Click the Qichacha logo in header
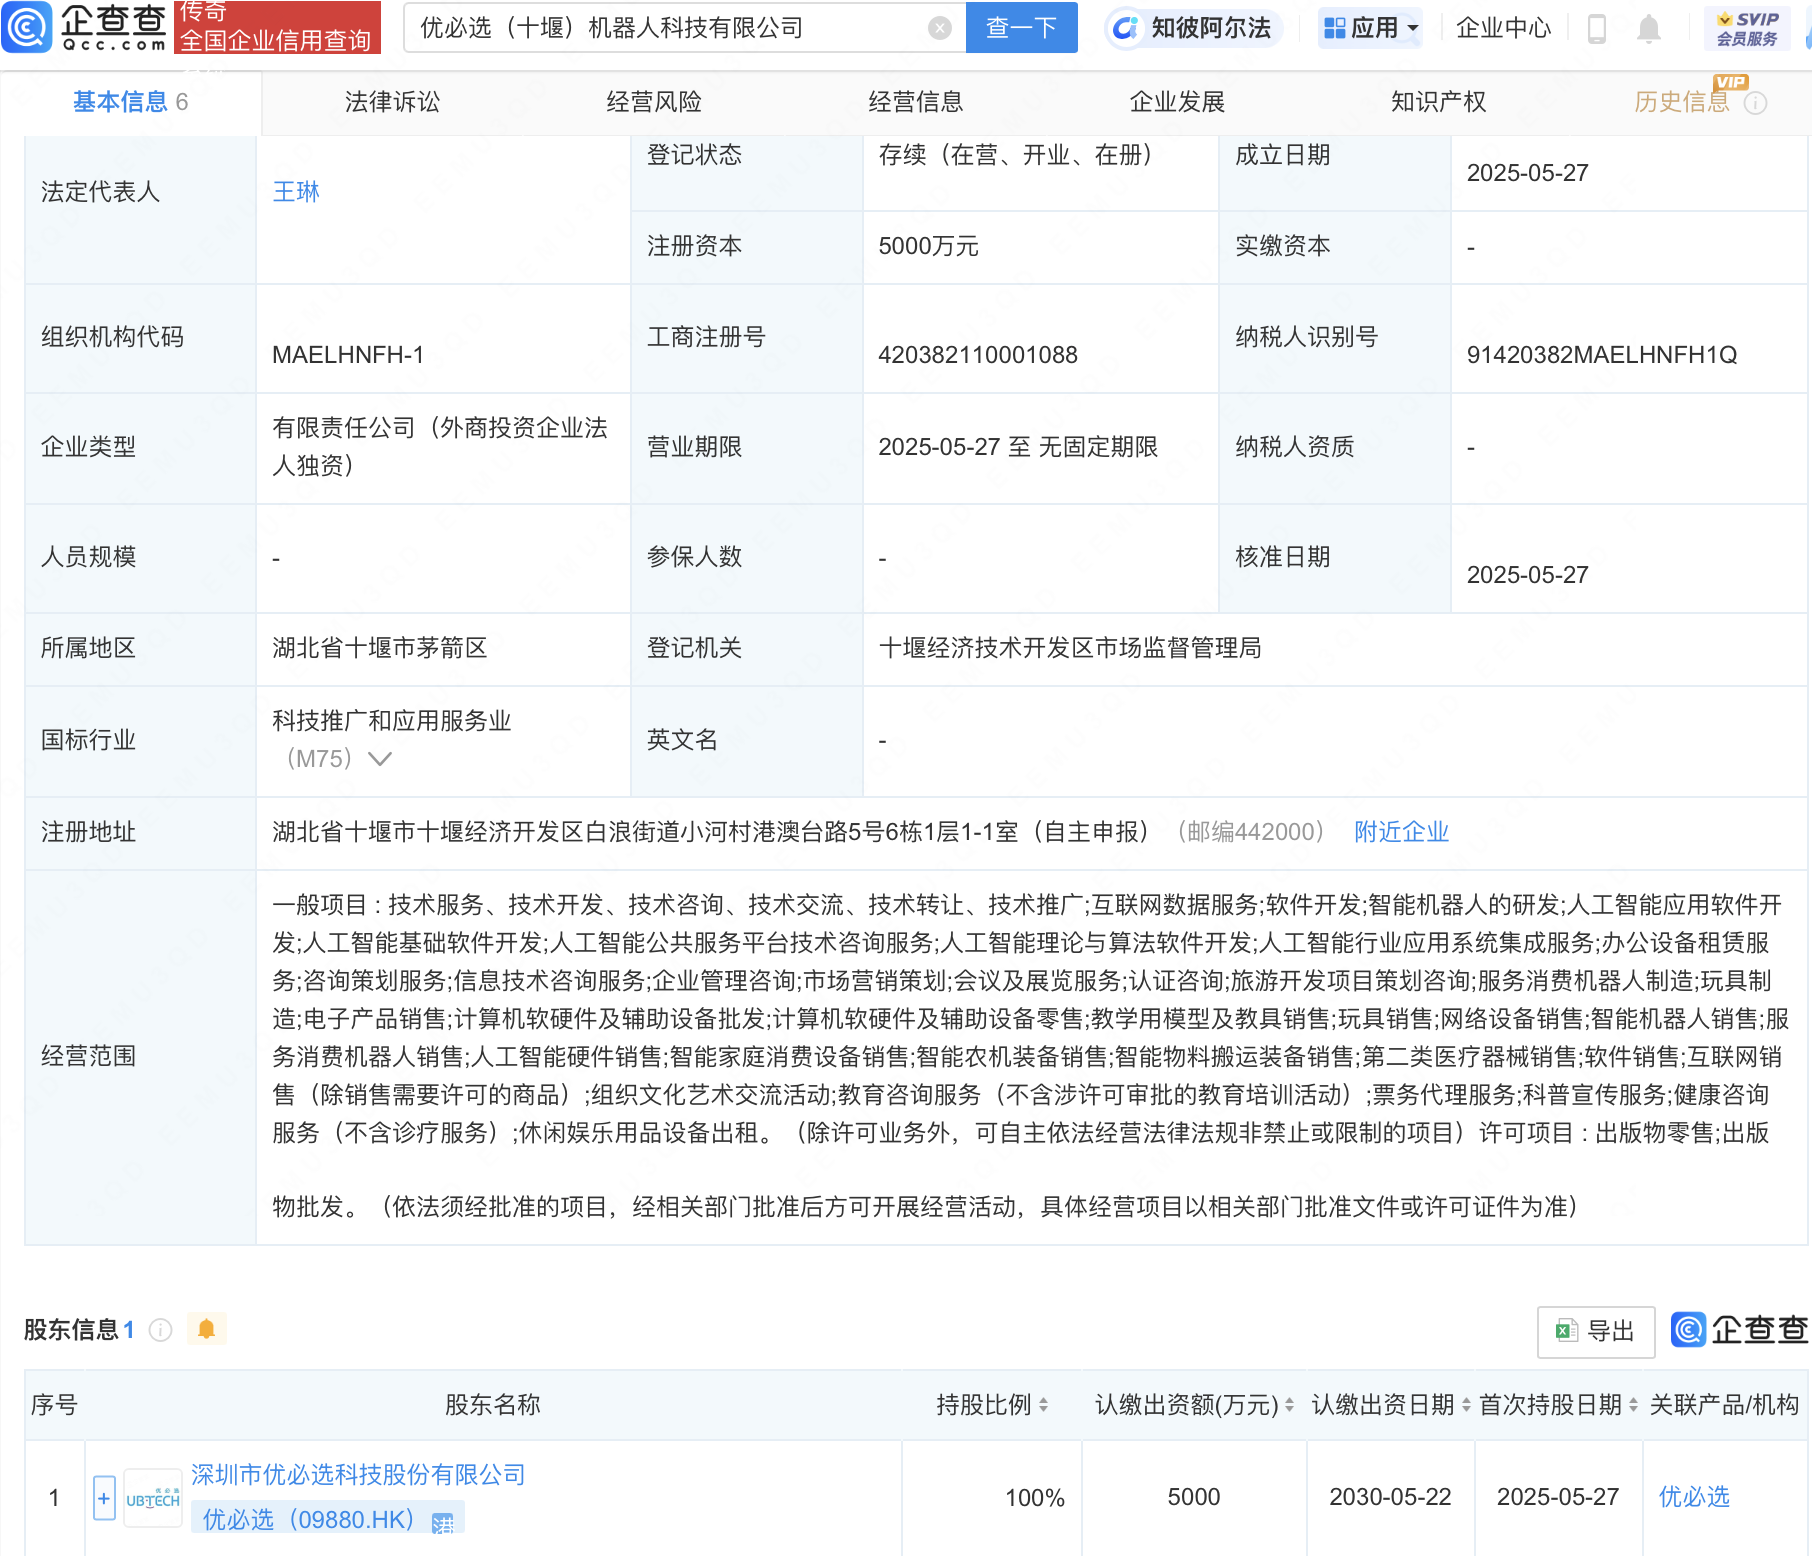 pos(85,27)
